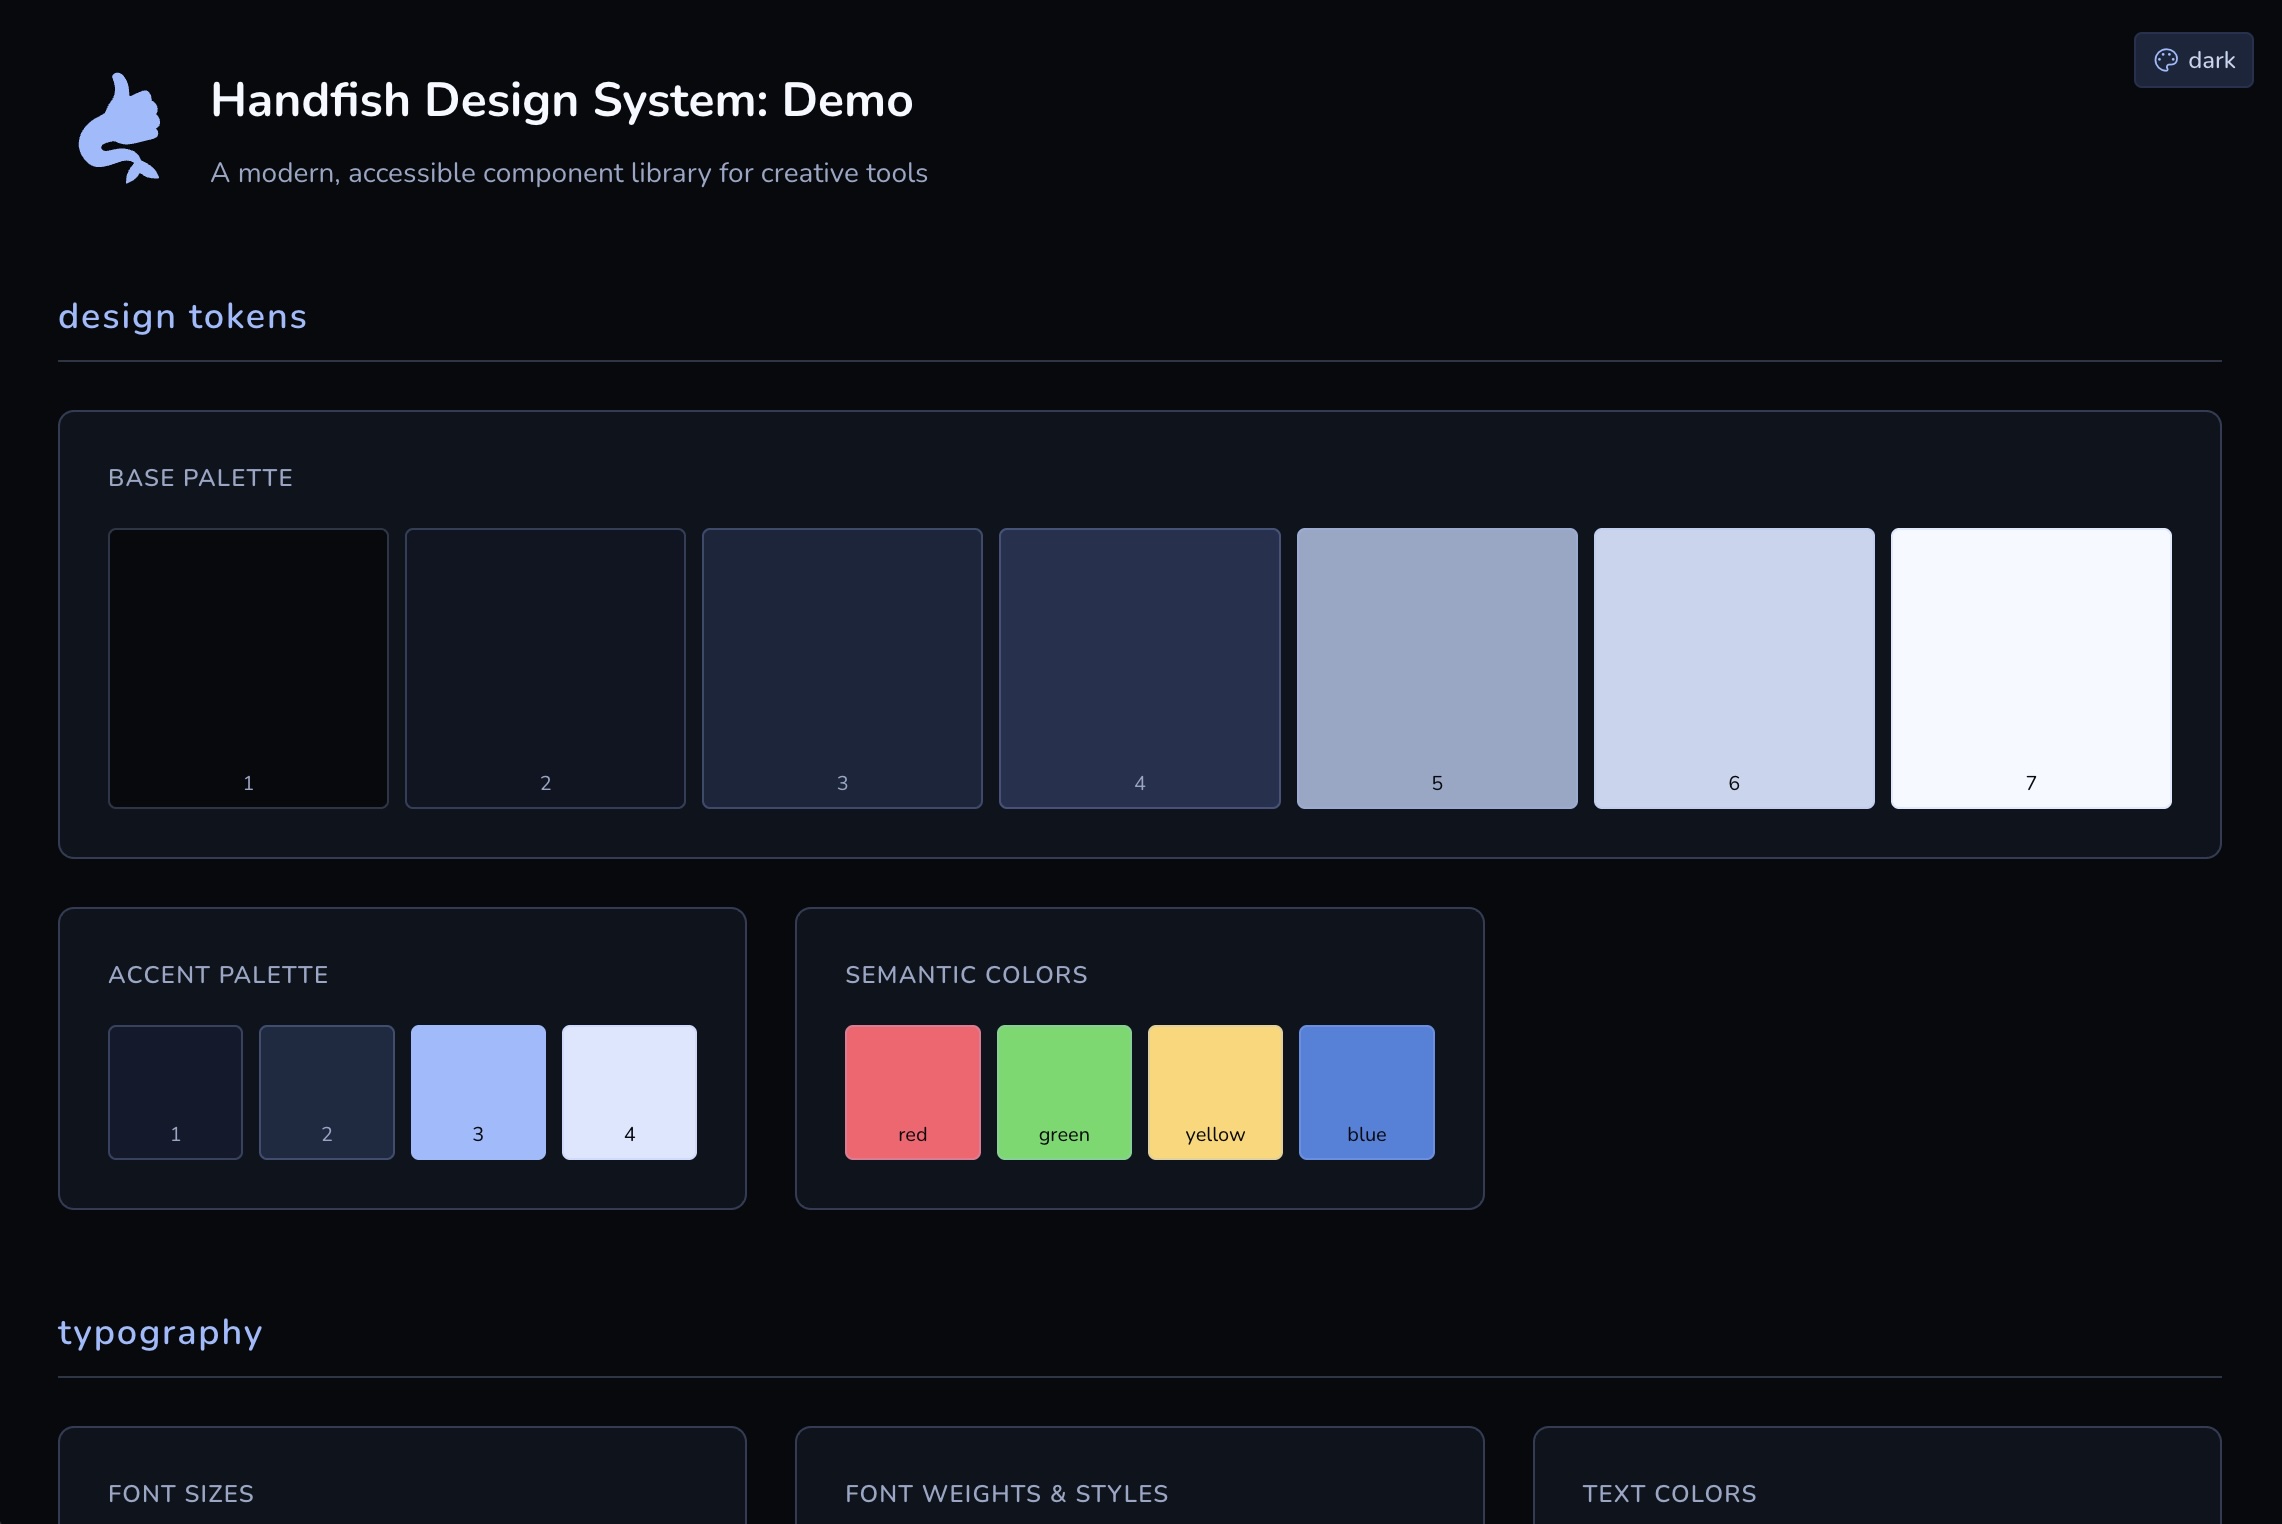Pick accent palette swatch 3
Viewport: 2282px width, 1524px height.
point(478,1092)
